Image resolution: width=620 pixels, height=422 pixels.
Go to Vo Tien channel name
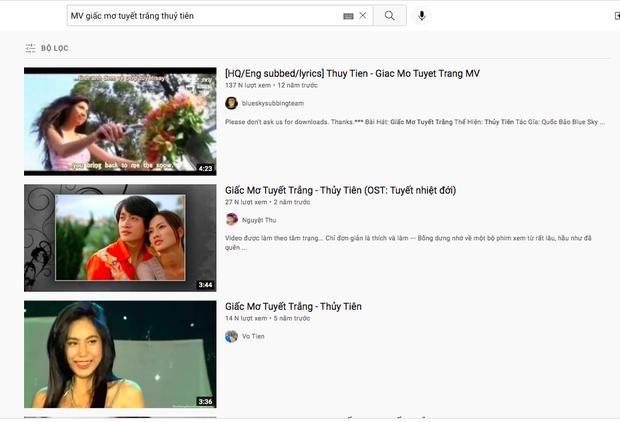pyautogui.click(x=253, y=336)
